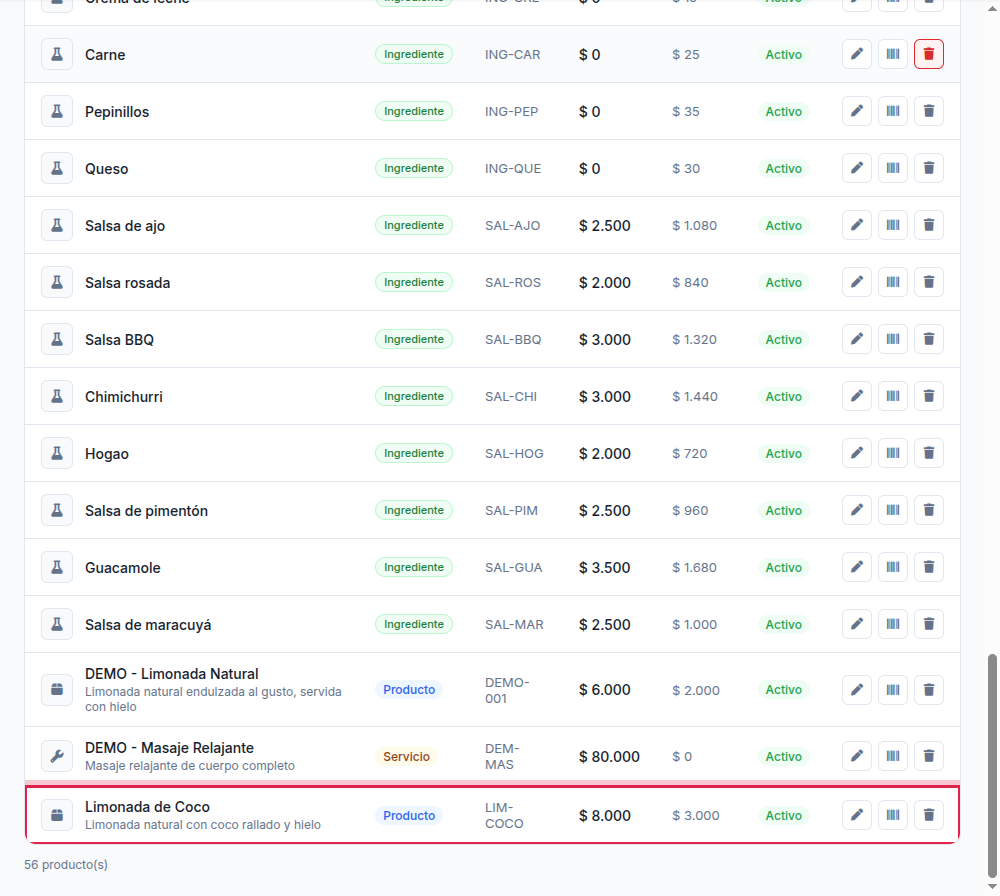
Task: Click the $ 80.000 price
Action: pos(609,756)
